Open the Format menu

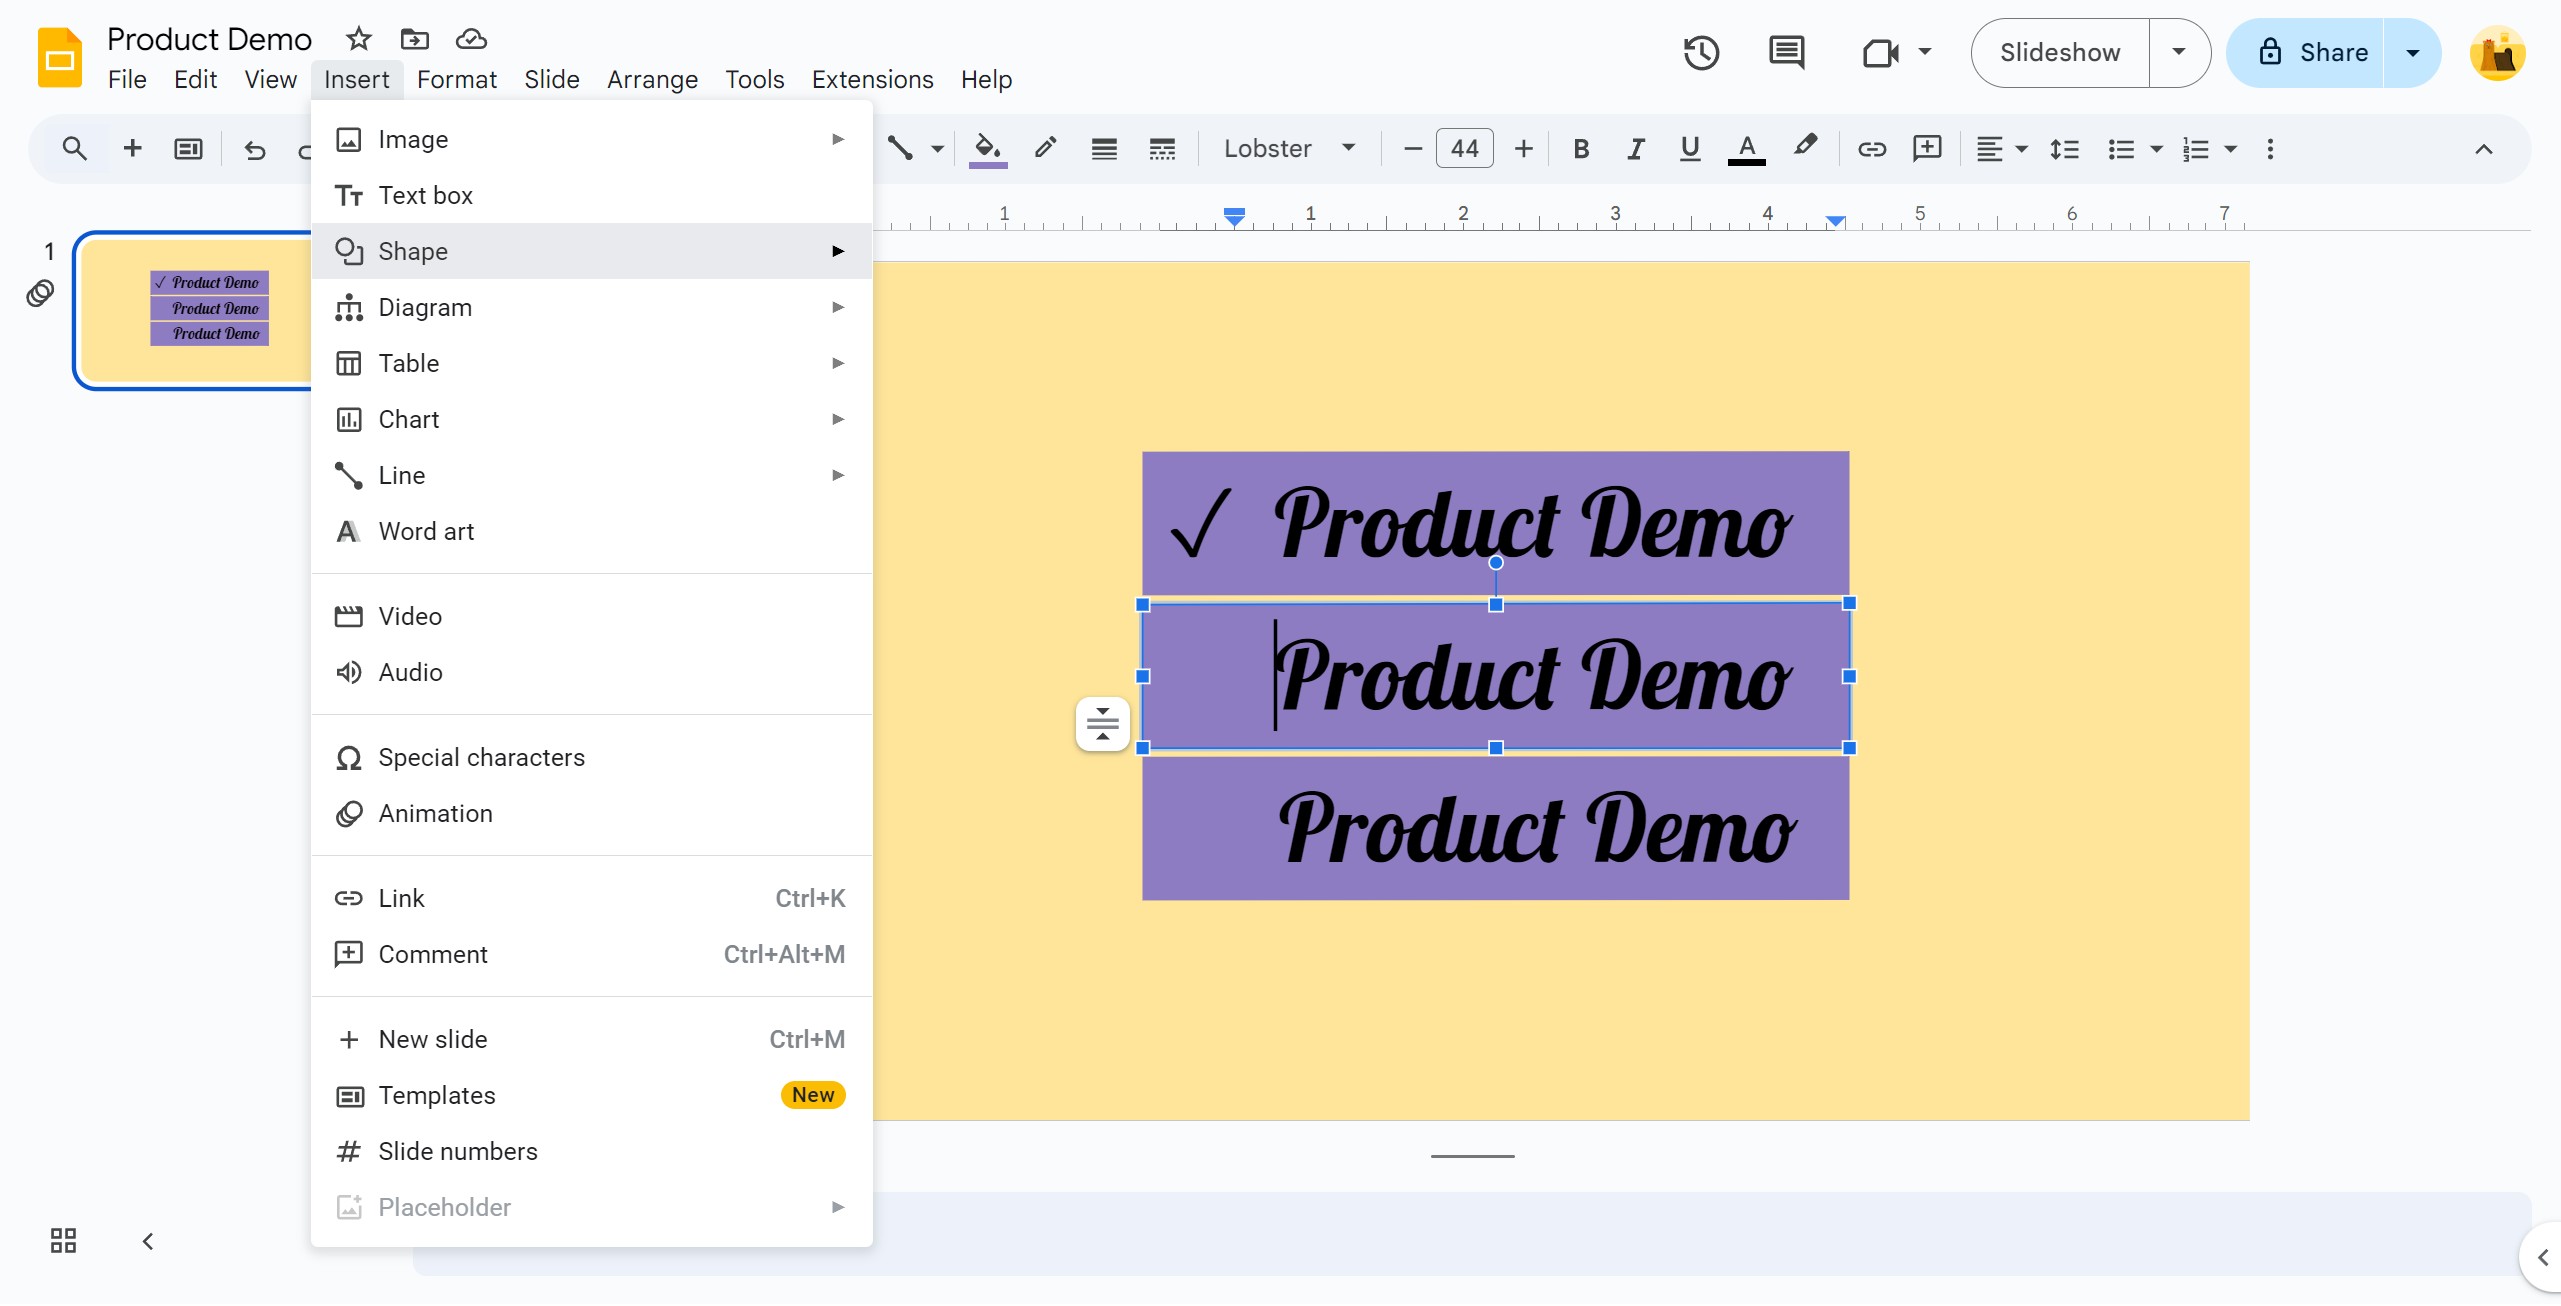pos(456,79)
